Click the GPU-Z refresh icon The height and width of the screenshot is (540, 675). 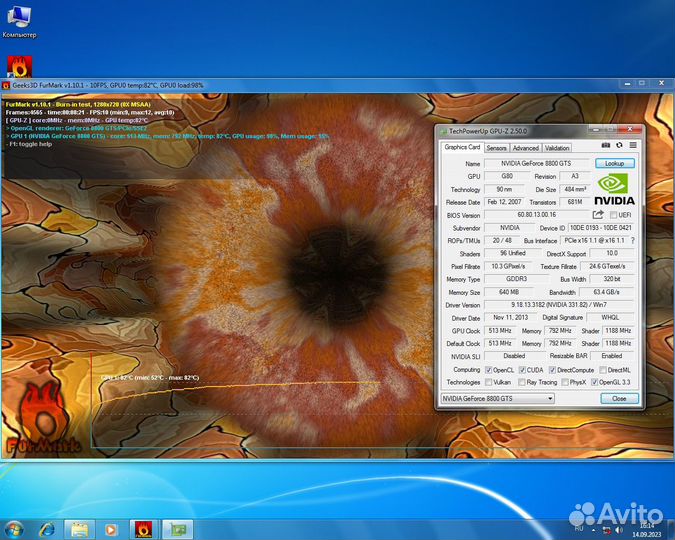(619, 146)
